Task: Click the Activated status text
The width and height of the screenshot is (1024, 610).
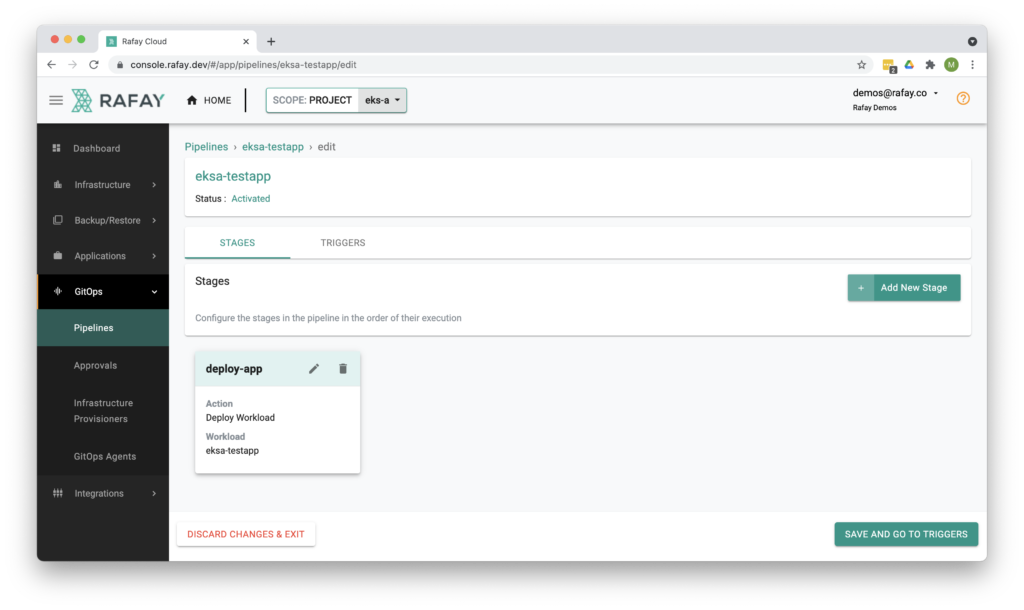Action: pyautogui.click(x=251, y=199)
